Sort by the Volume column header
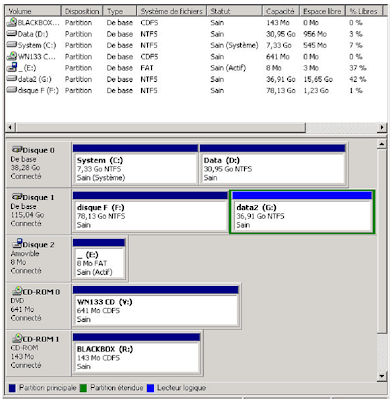 pyautogui.click(x=33, y=11)
